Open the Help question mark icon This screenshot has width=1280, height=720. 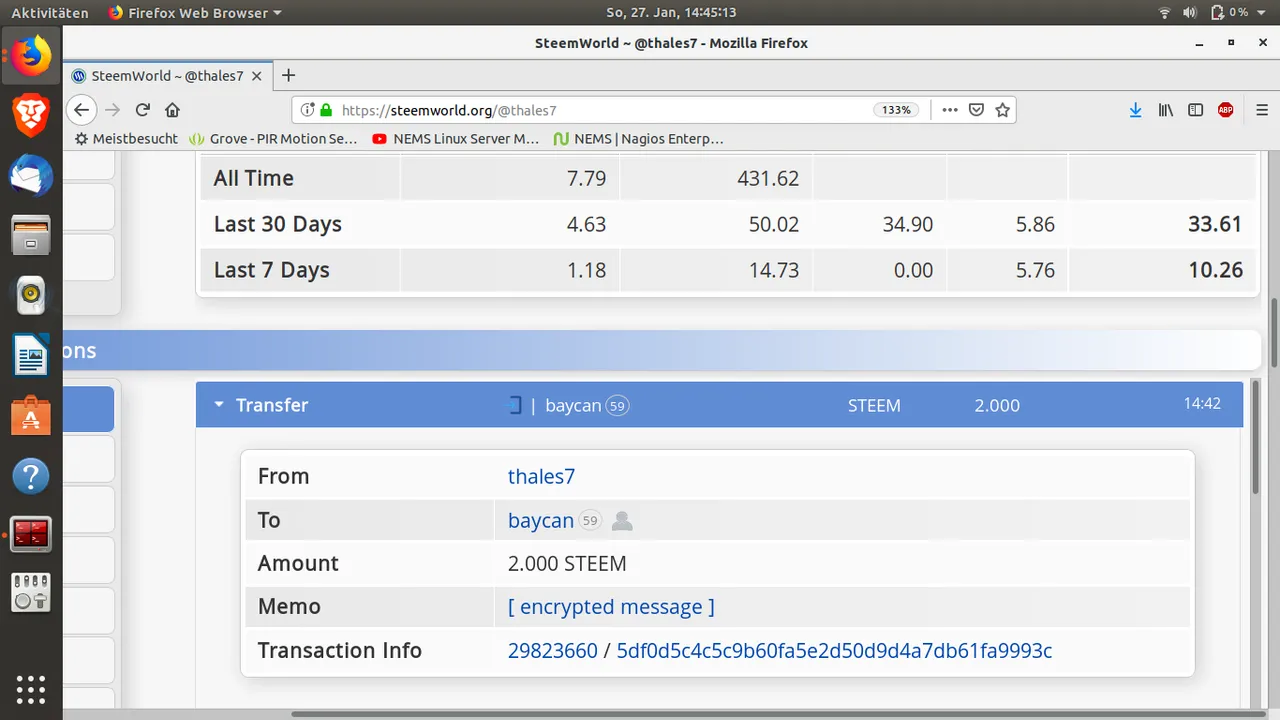31,475
